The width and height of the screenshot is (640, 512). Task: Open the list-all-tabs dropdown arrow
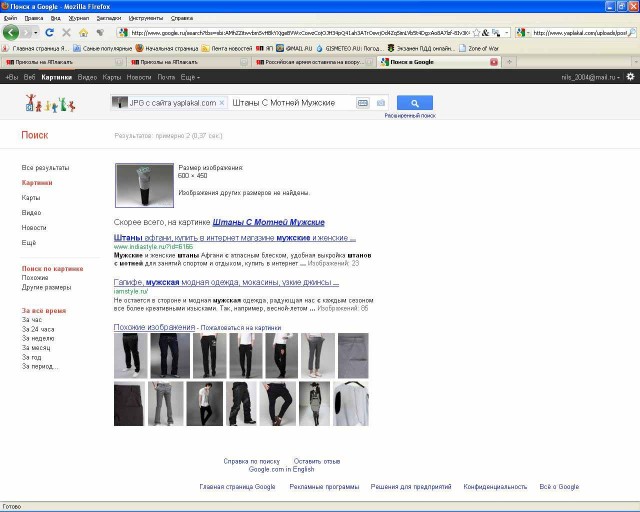[x=635, y=62]
